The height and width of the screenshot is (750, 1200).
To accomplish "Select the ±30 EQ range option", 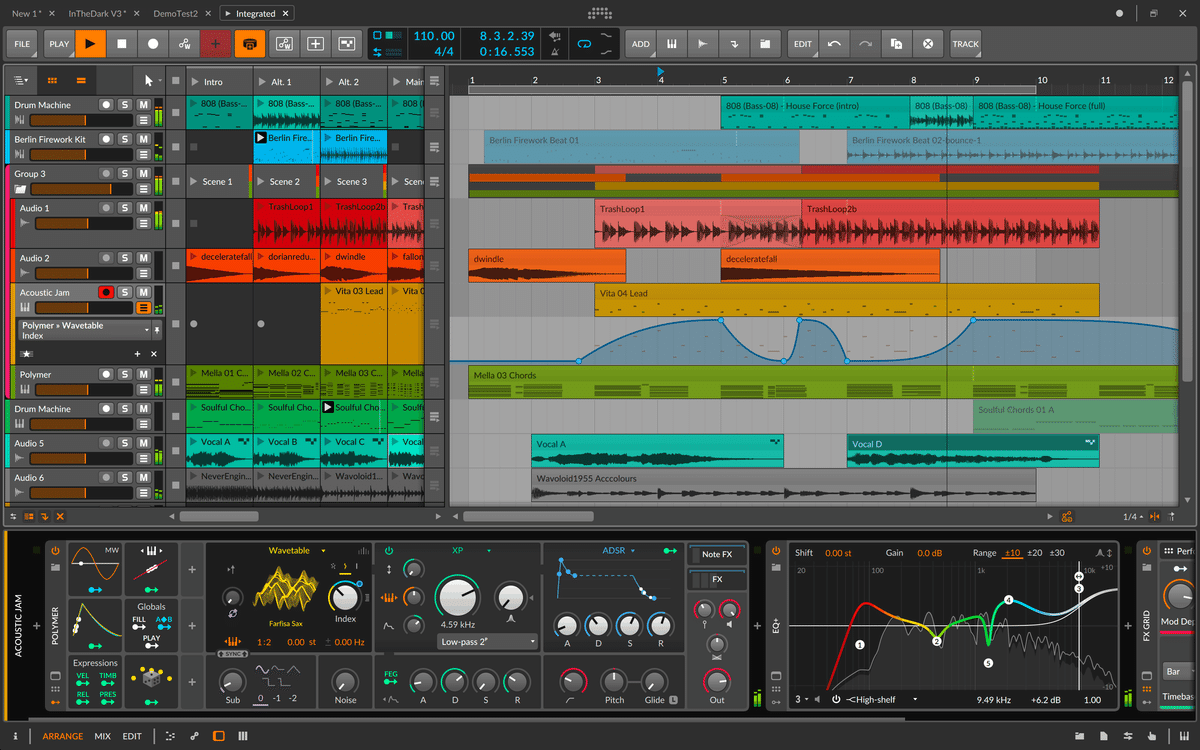I will point(1057,552).
